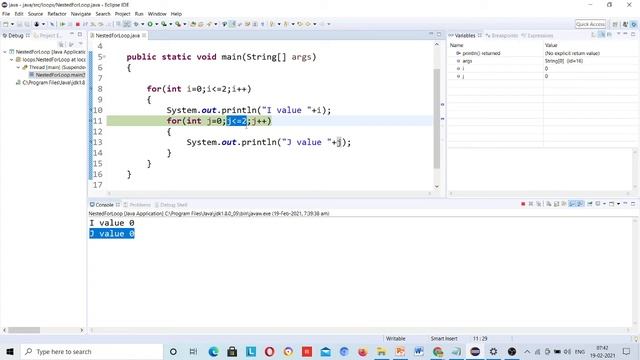
Task: Open the New file dropdown arrow
Action: click(12, 24)
